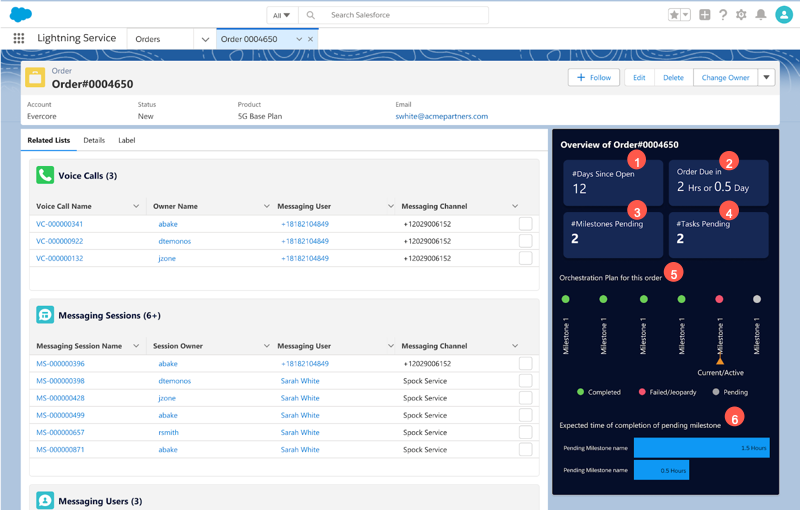The height and width of the screenshot is (510, 800).
Task: Open the user profile avatar
Action: point(784,15)
